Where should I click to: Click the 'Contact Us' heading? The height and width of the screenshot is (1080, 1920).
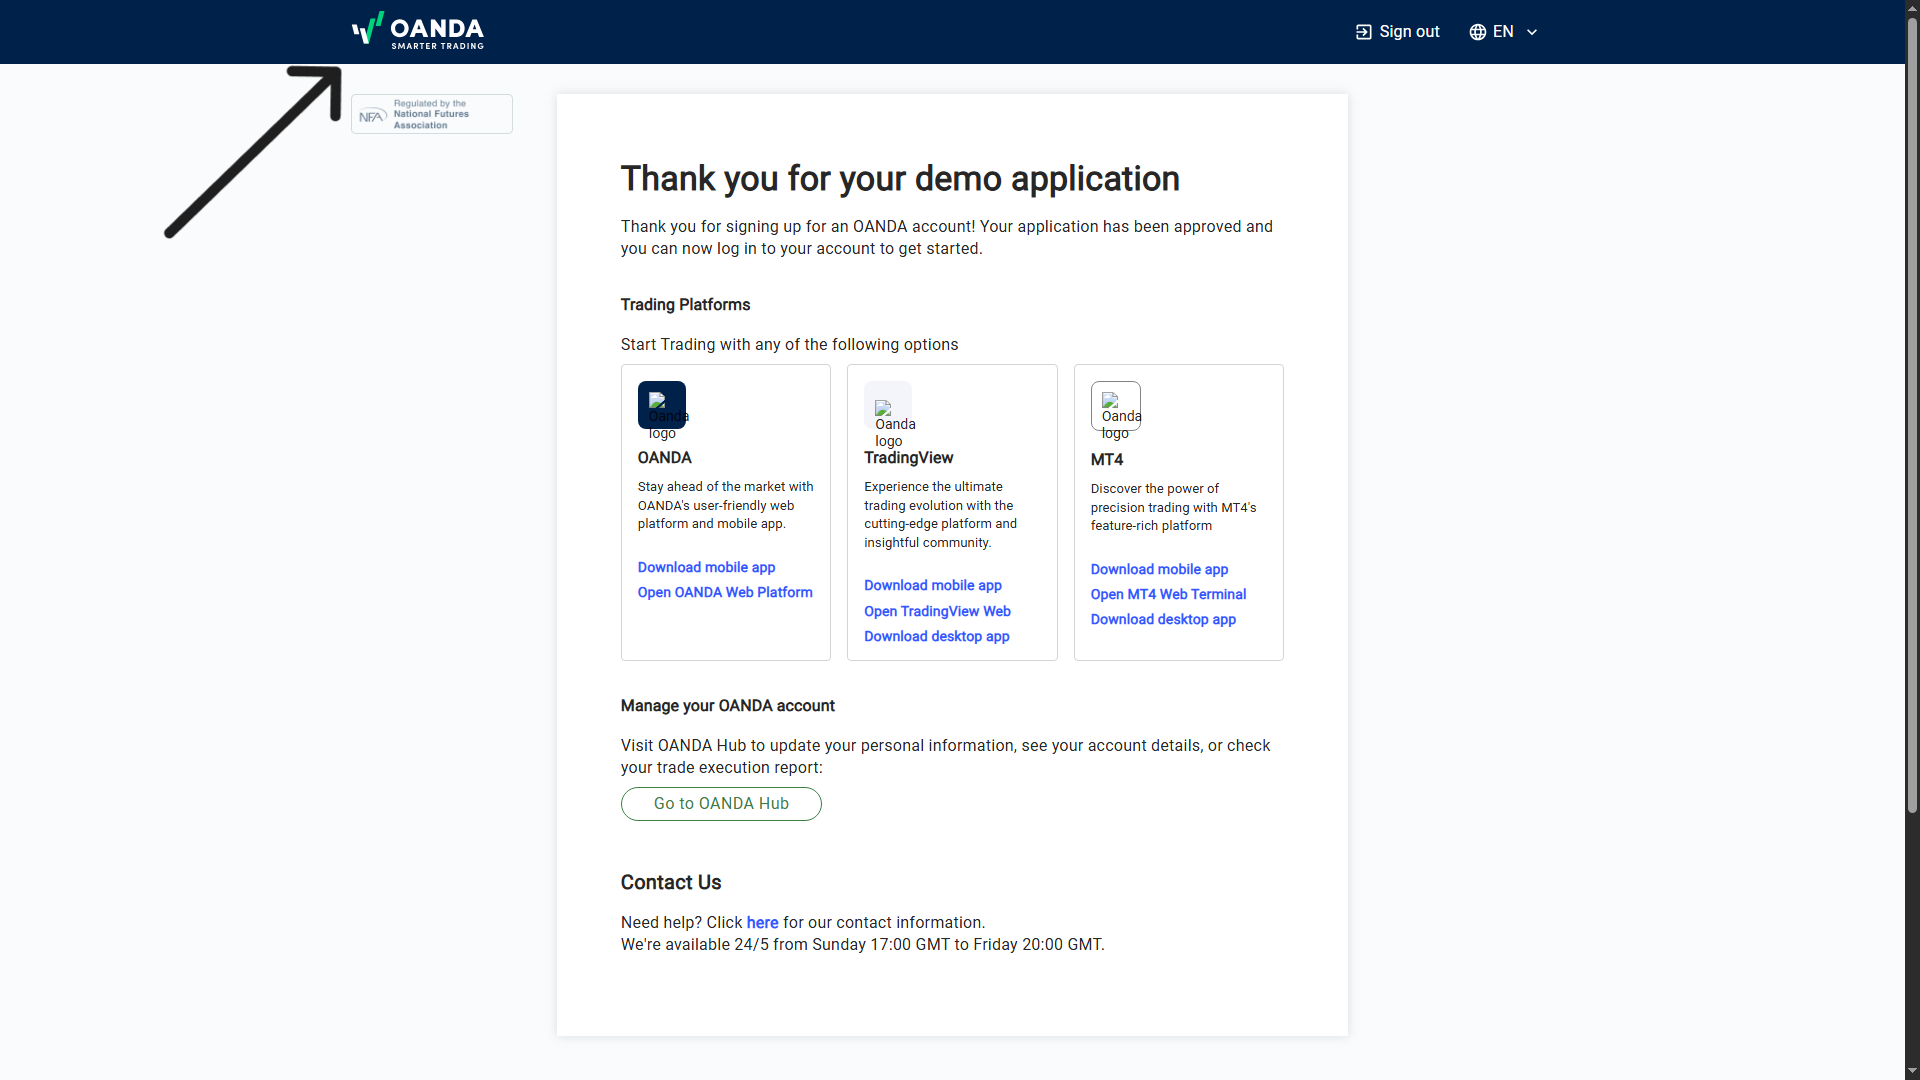coord(671,882)
